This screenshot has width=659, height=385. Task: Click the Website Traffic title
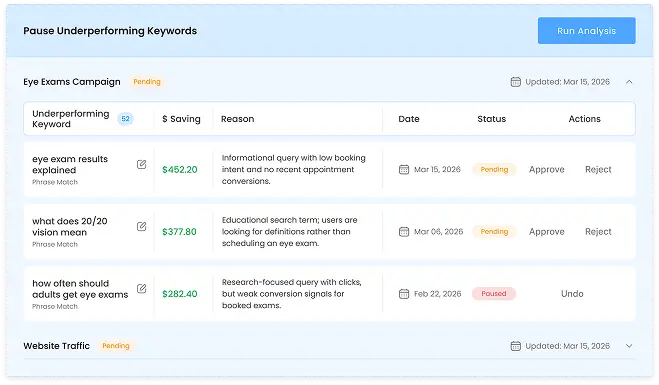tap(57, 346)
